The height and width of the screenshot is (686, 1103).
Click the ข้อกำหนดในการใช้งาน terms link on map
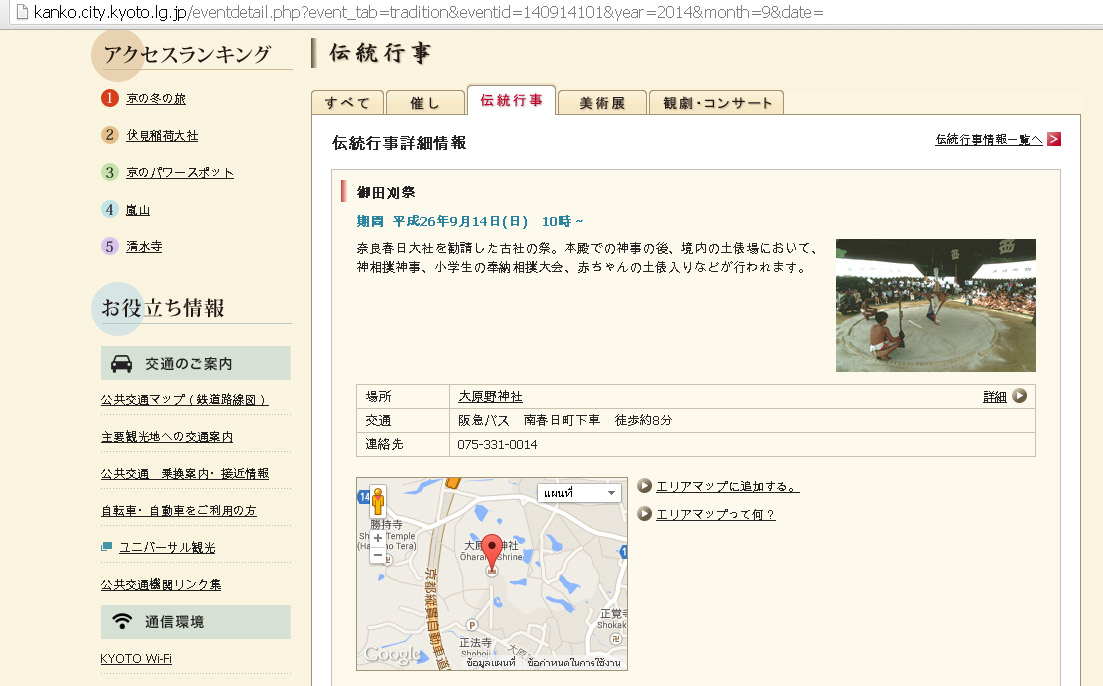pos(574,663)
